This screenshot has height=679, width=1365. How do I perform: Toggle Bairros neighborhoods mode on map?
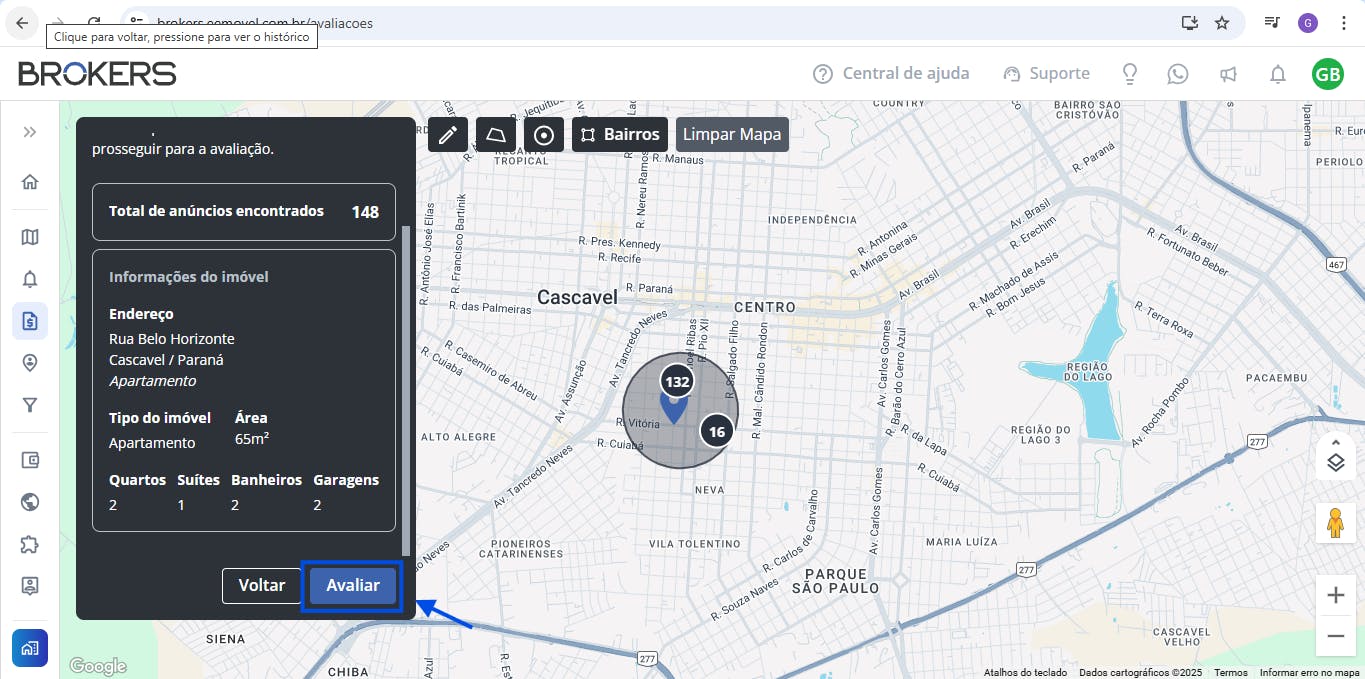tap(620, 135)
